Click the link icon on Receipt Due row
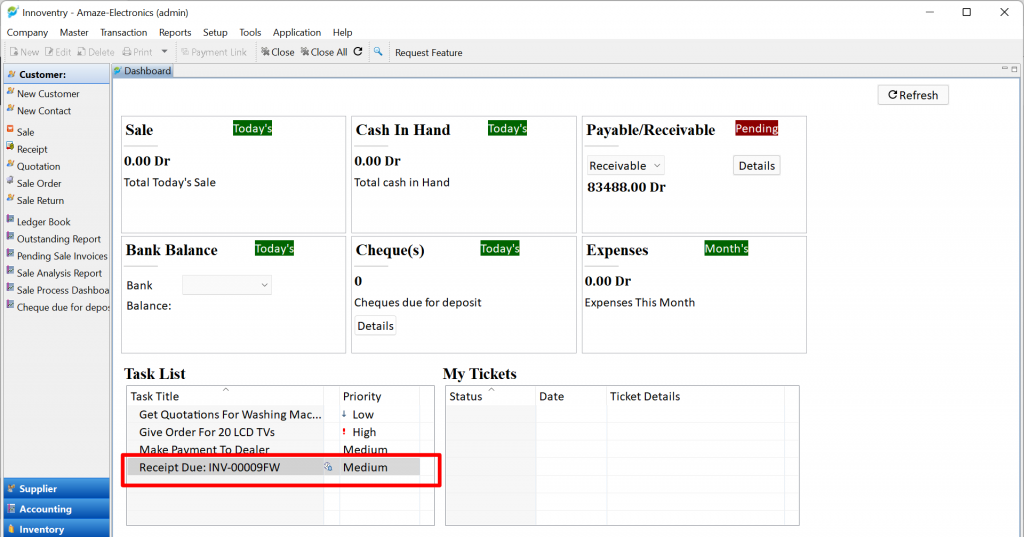 [x=327, y=467]
